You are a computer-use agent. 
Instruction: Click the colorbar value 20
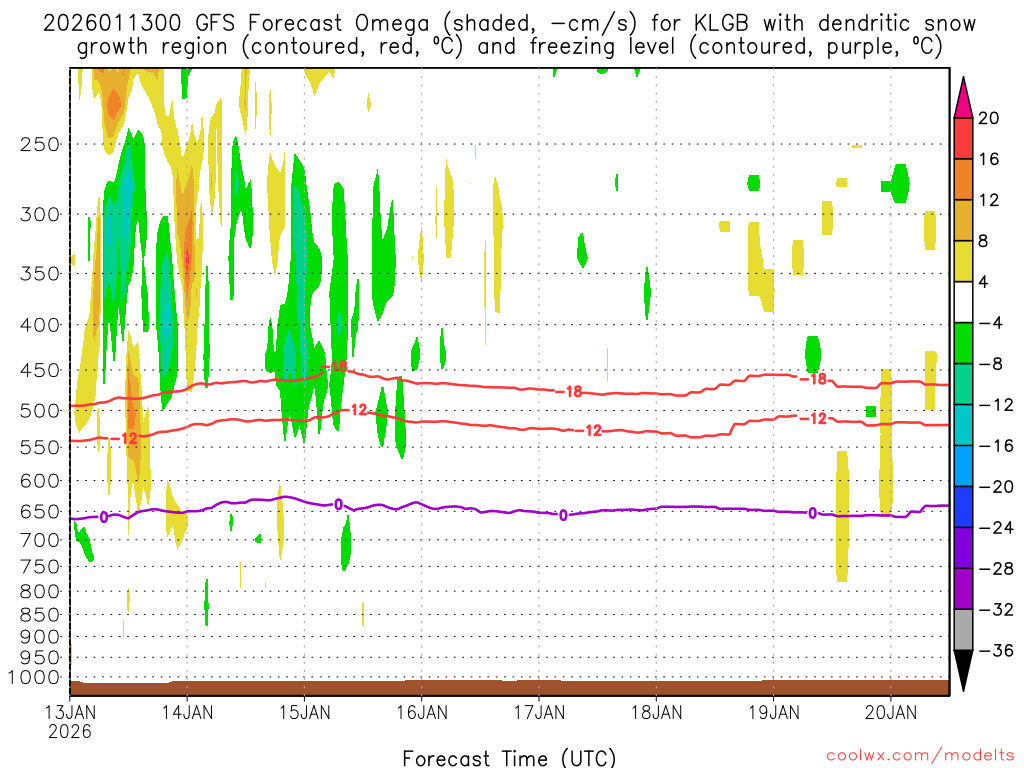pos(989,118)
